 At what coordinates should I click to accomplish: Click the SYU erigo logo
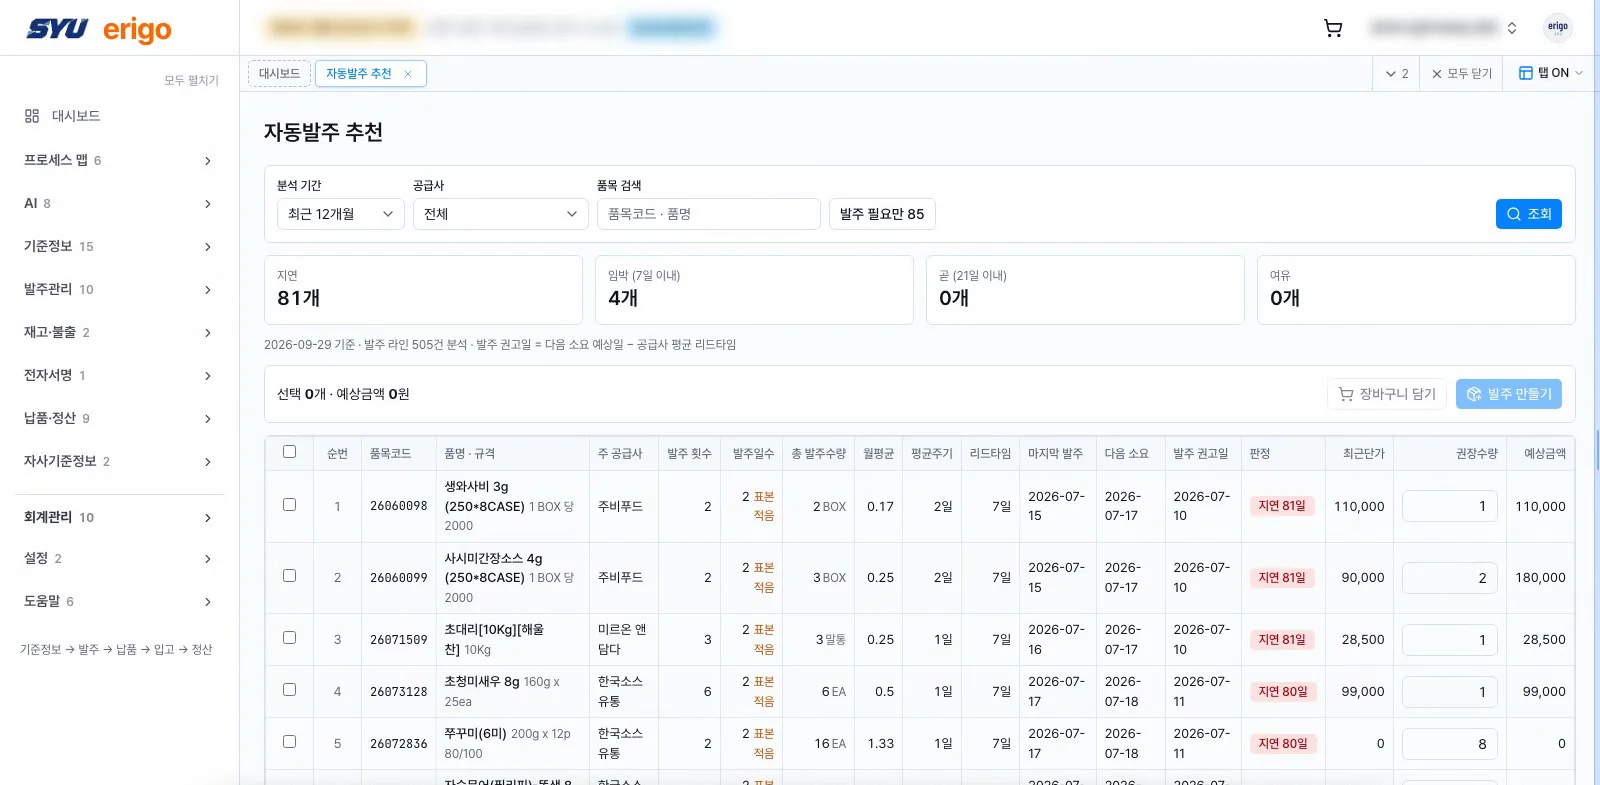coord(99,30)
